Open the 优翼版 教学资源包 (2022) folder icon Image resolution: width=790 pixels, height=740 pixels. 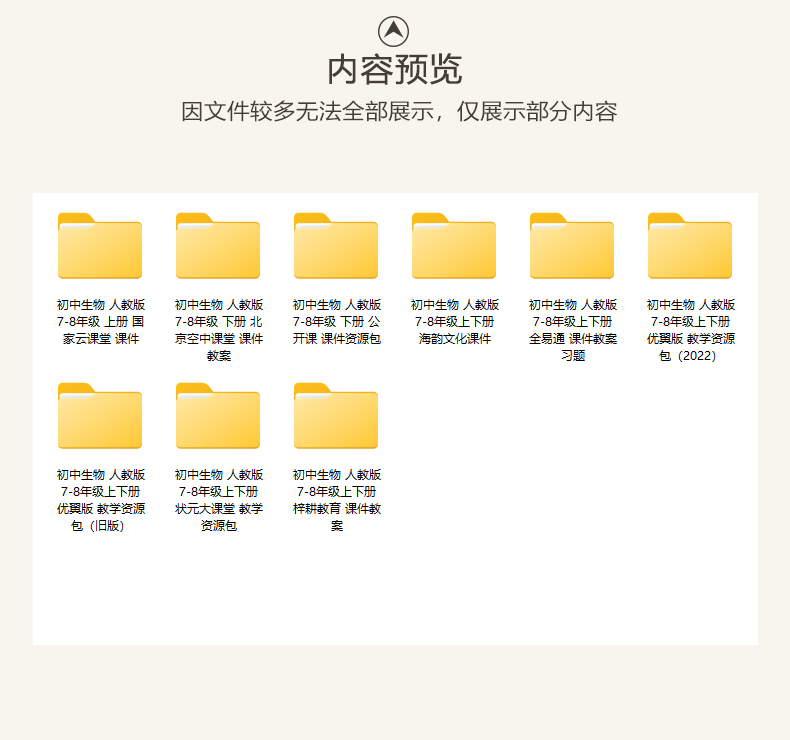(x=690, y=246)
